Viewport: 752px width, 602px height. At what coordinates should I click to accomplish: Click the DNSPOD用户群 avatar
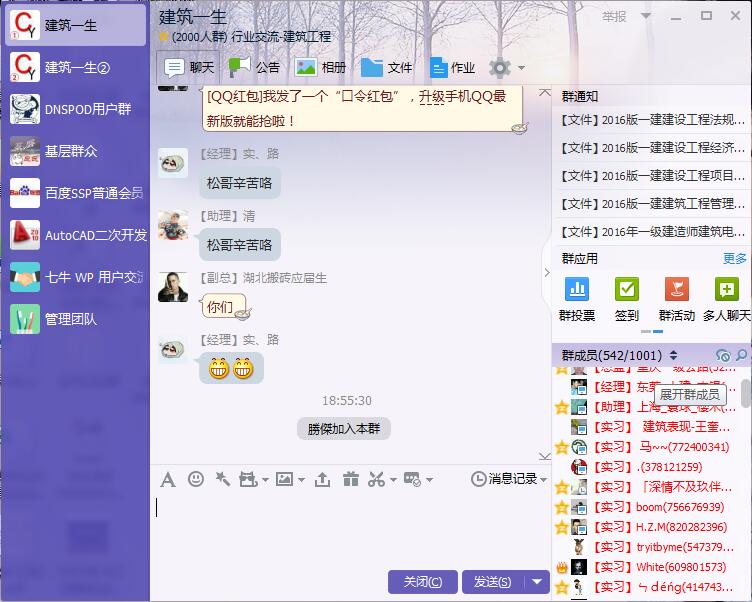click(24, 109)
